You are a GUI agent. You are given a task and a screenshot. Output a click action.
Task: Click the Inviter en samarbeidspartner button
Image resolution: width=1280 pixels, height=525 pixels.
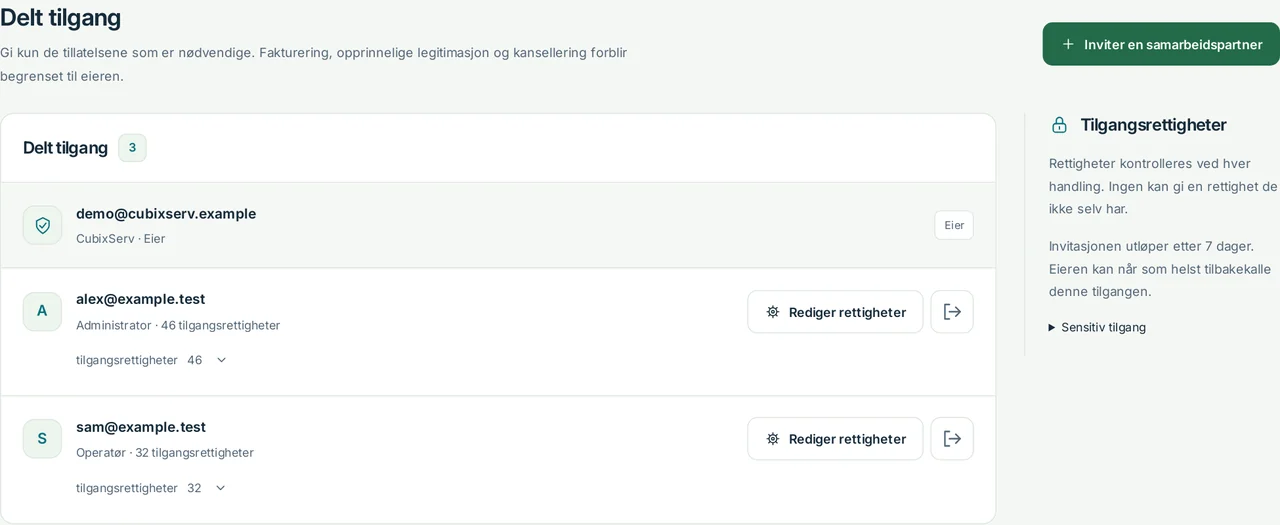pyautogui.click(x=1161, y=44)
